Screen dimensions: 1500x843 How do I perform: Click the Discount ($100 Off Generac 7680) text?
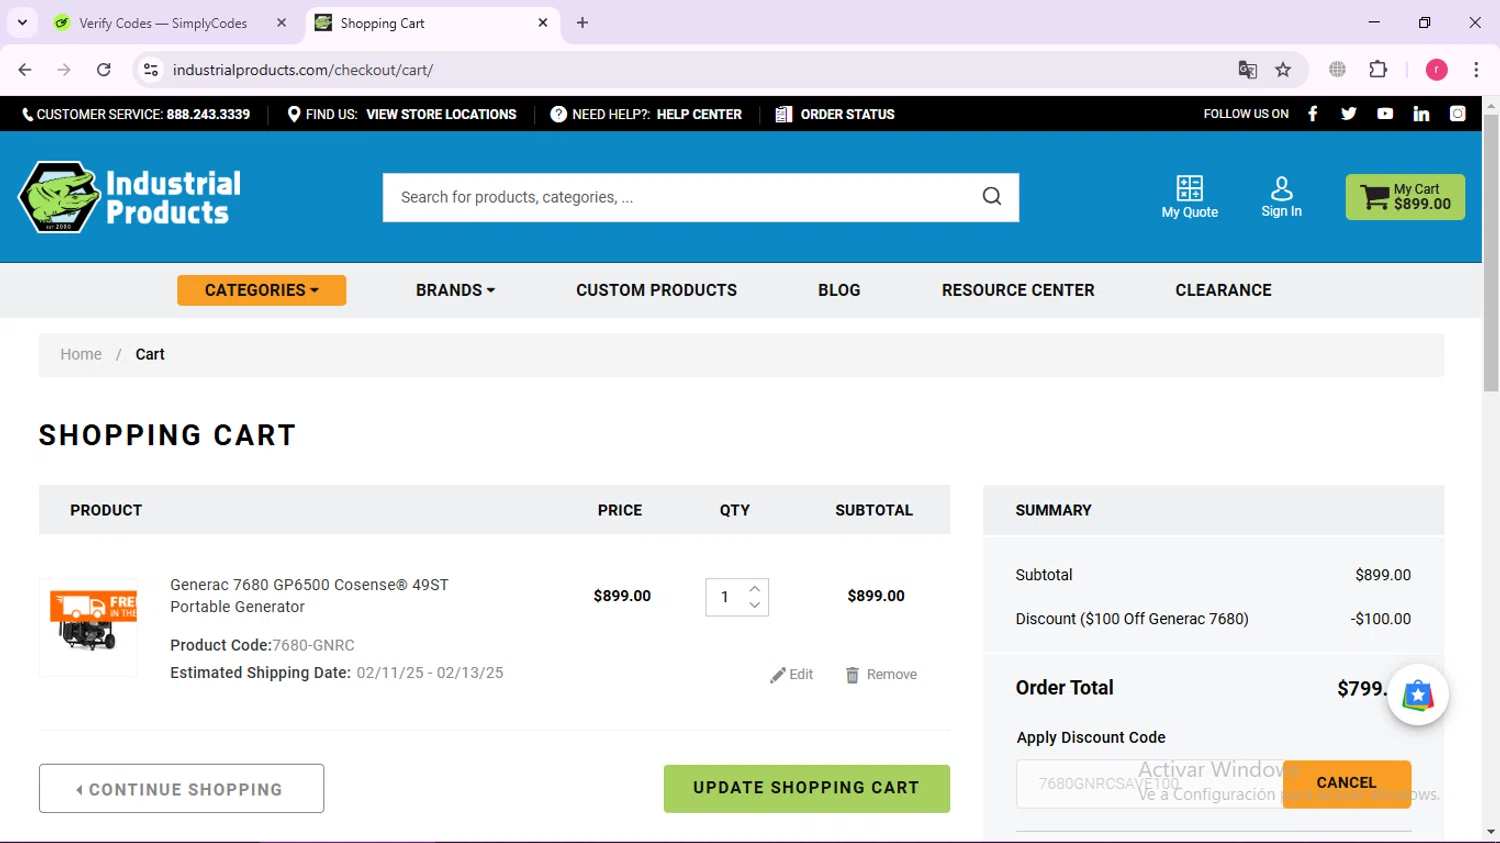[x=1132, y=619]
